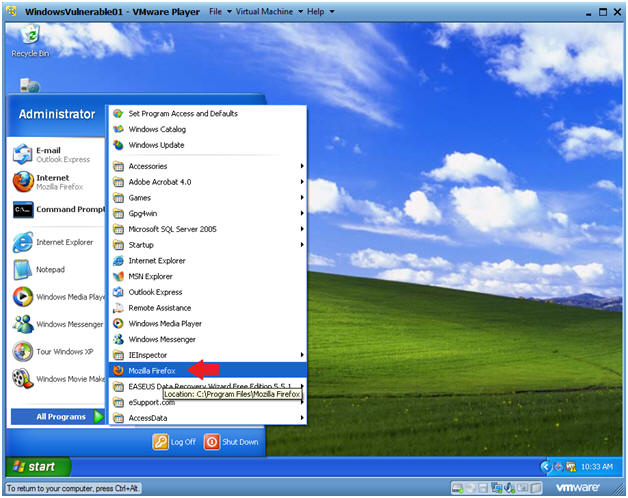Expand Microsoft SQL Server 2005 folder
Screen dimensions: 628x498
pos(207,229)
